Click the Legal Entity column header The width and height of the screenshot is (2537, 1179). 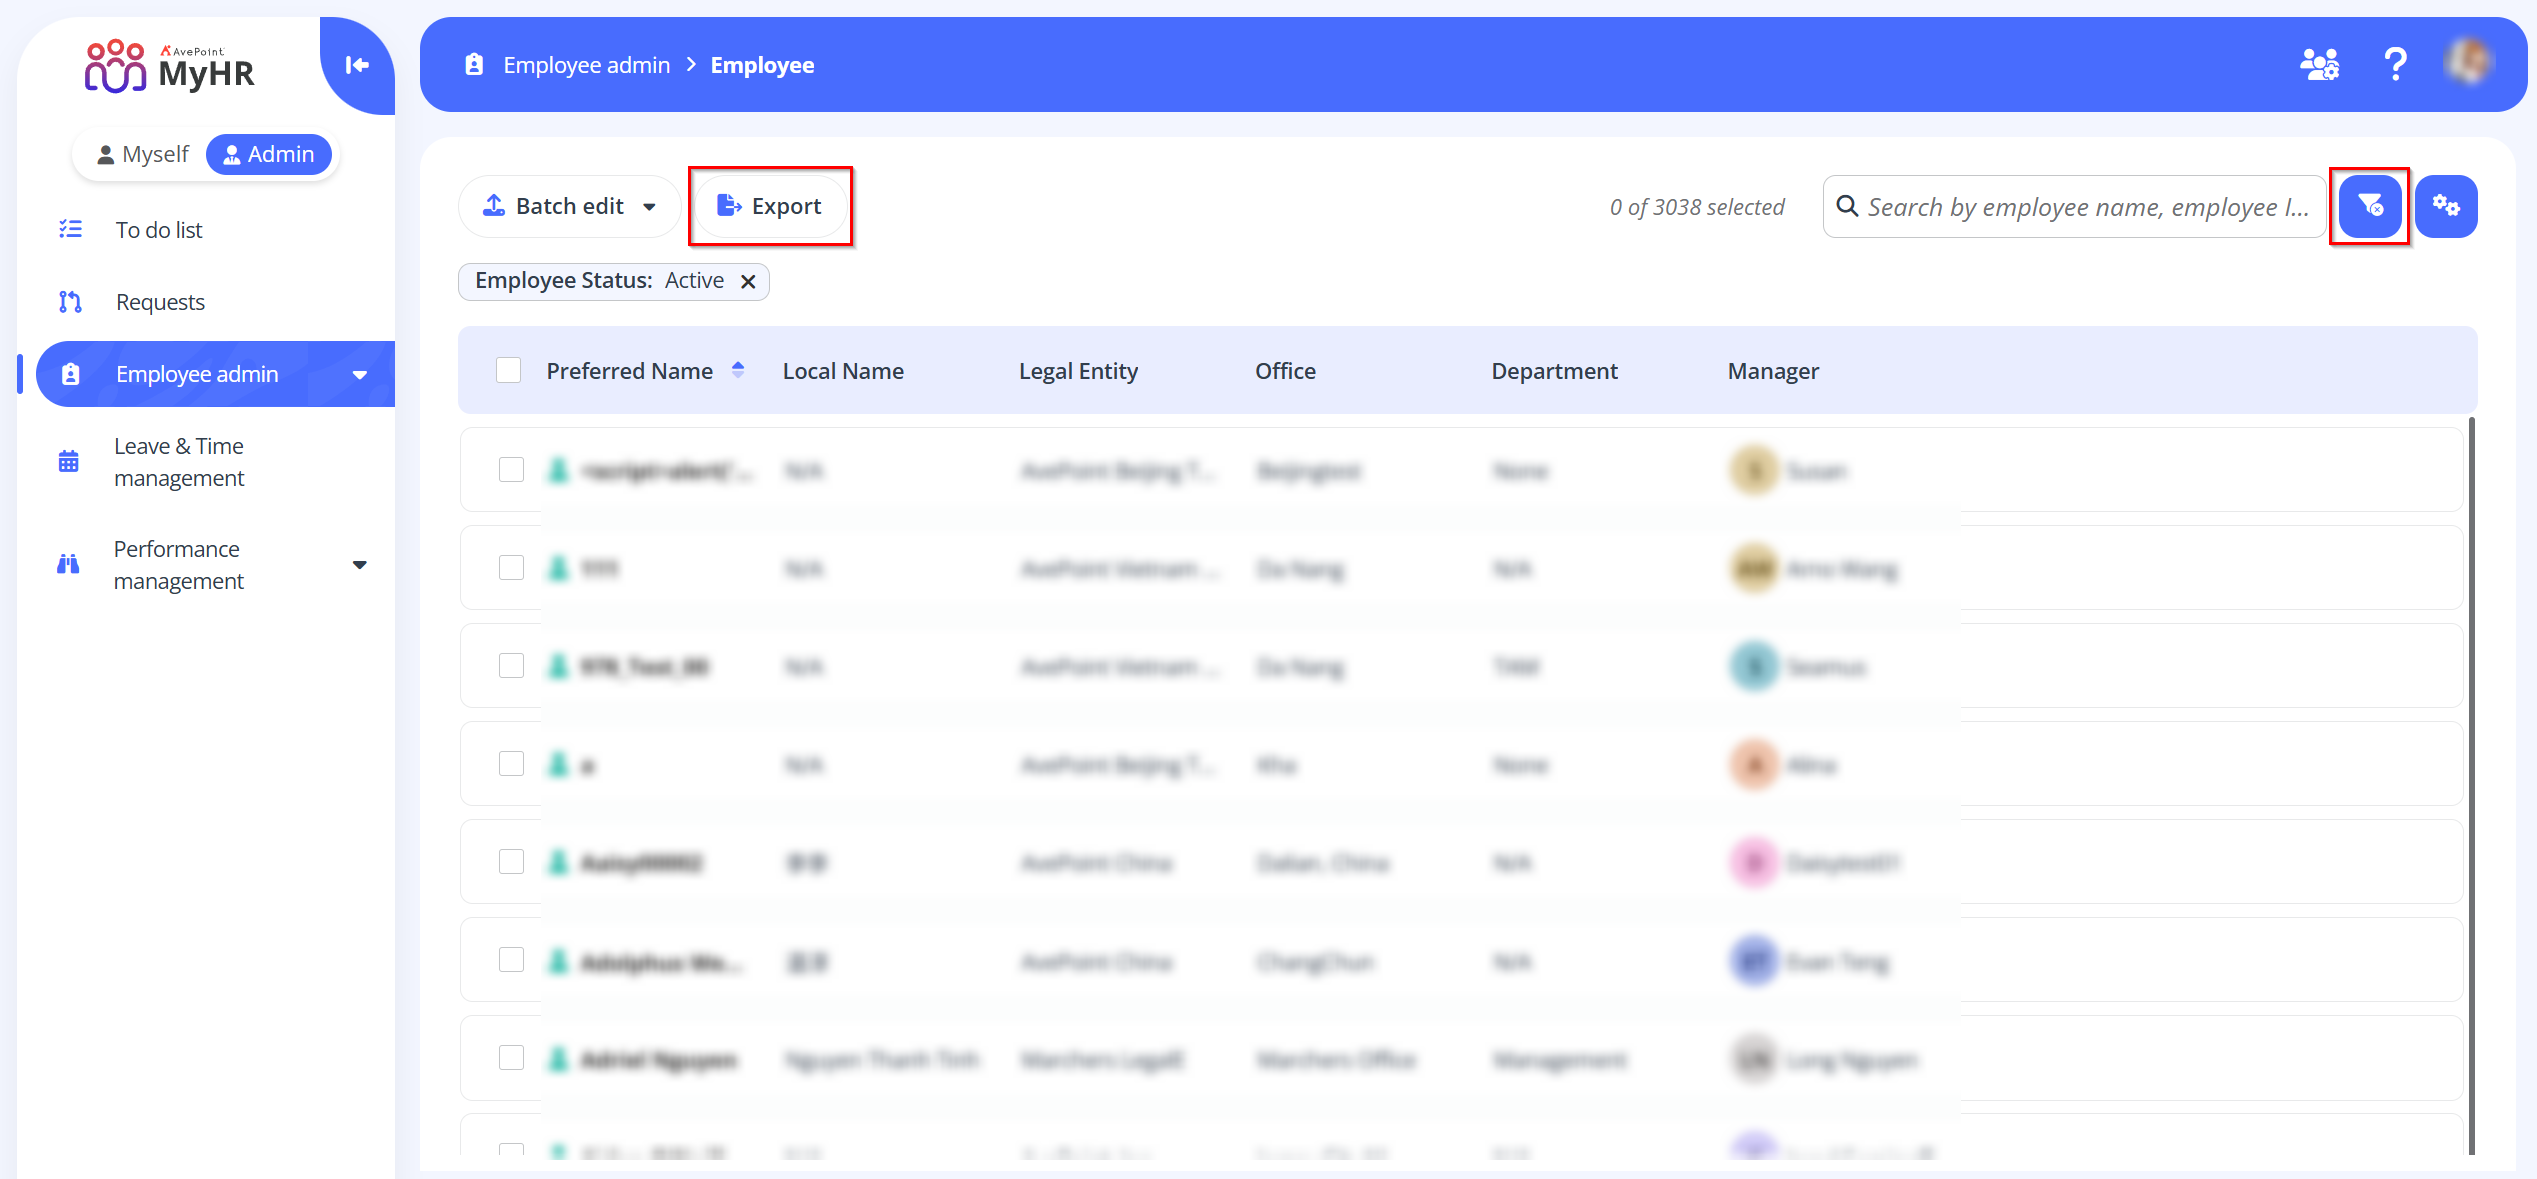pos(1078,371)
